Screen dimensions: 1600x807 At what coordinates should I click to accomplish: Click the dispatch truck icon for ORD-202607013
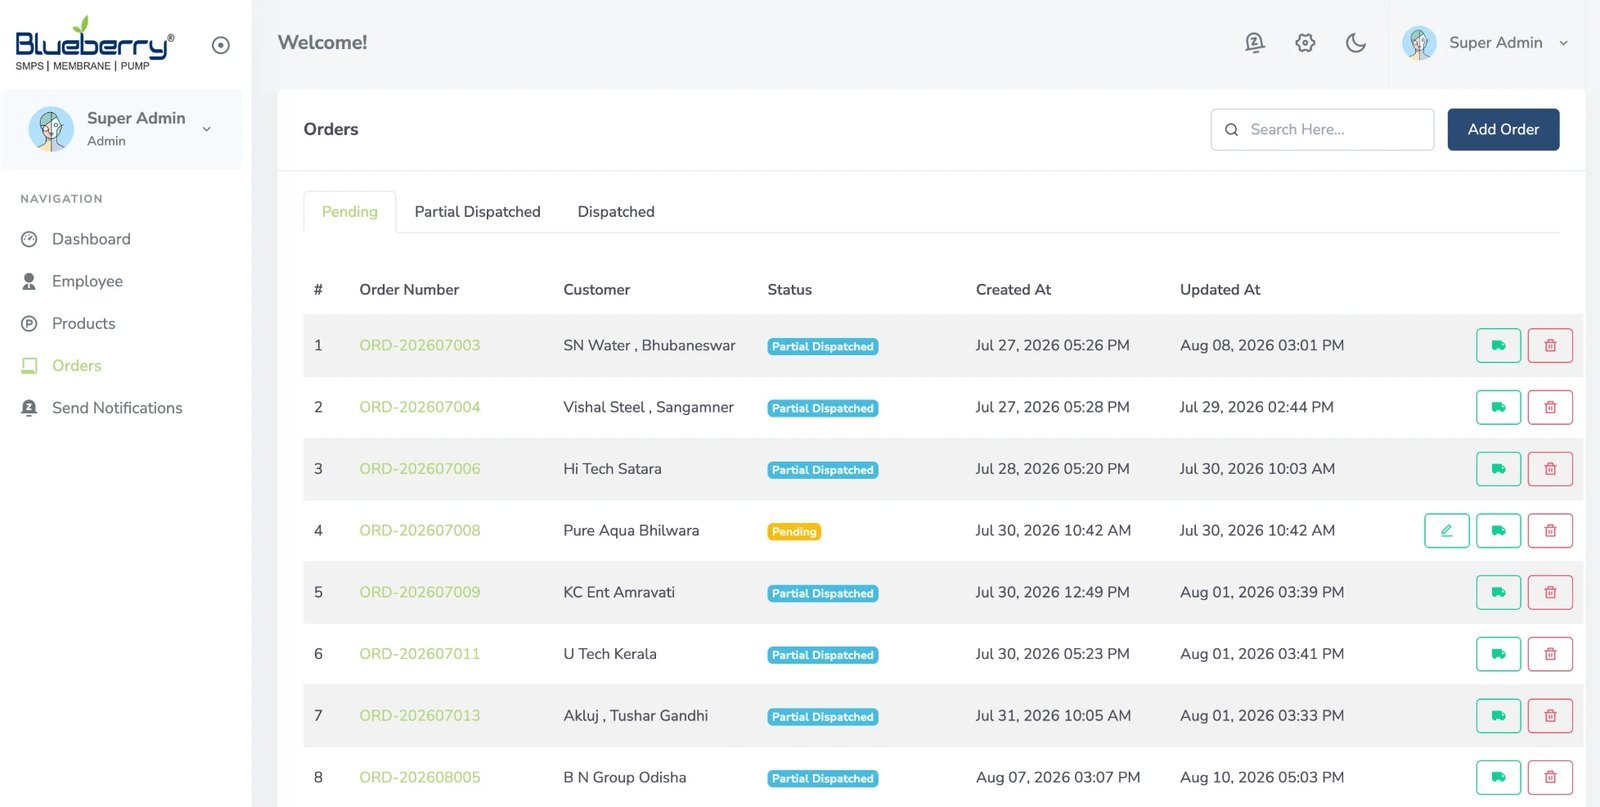click(x=1498, y=716)
